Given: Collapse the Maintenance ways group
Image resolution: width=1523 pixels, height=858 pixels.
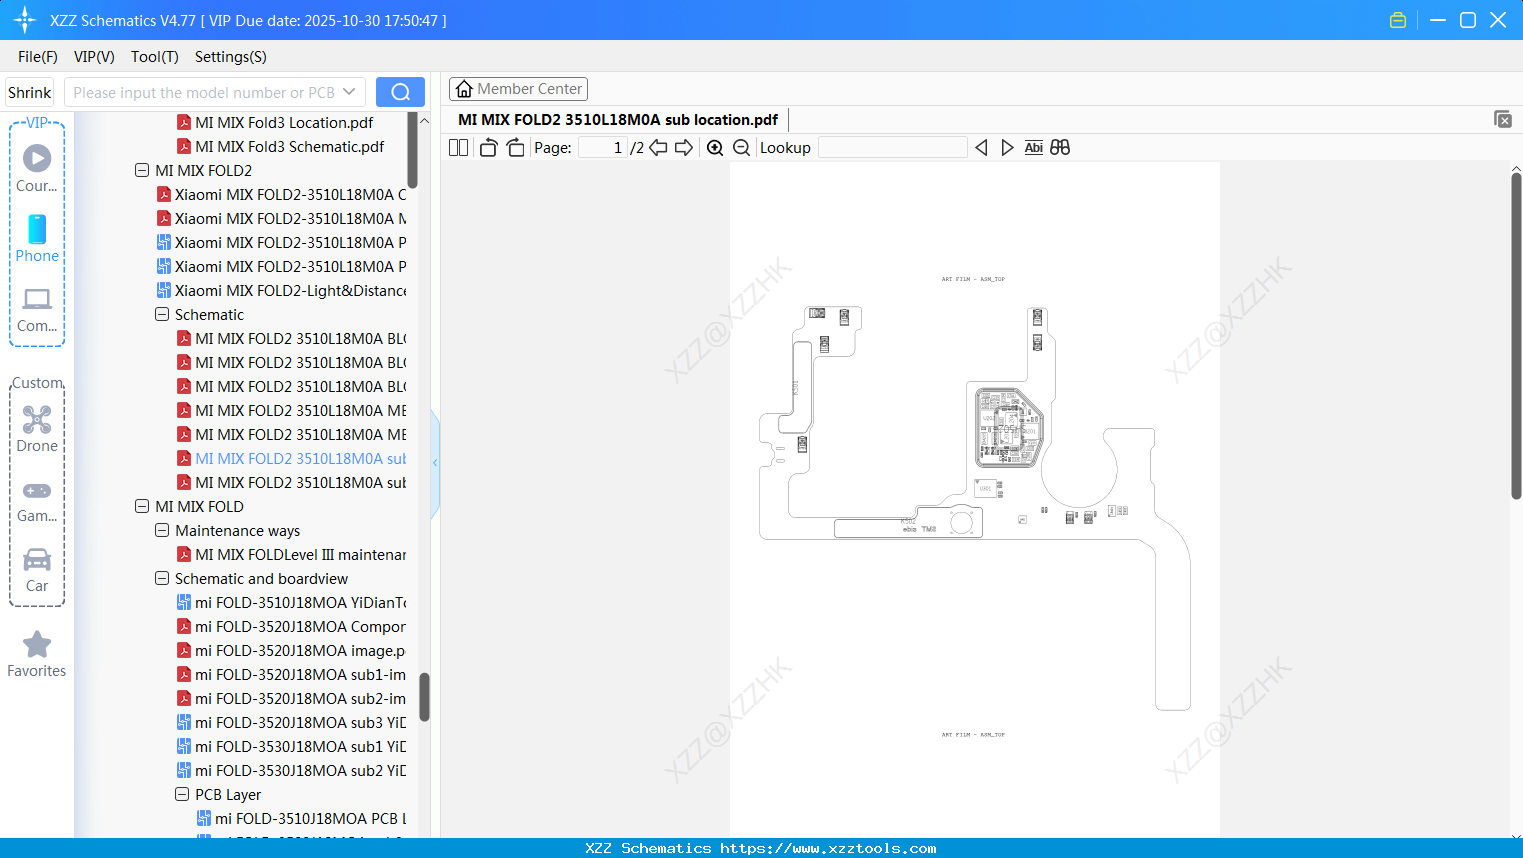Looking at the screenshot, I should click(x=162, y=530).
